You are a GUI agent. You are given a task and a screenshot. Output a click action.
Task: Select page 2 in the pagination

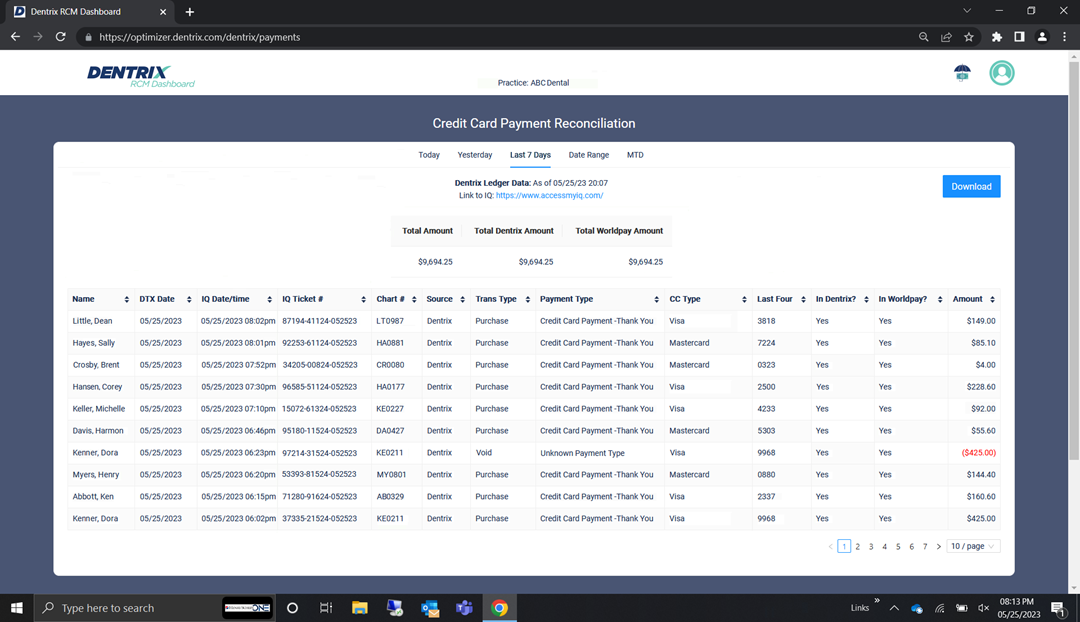(857, 546)
